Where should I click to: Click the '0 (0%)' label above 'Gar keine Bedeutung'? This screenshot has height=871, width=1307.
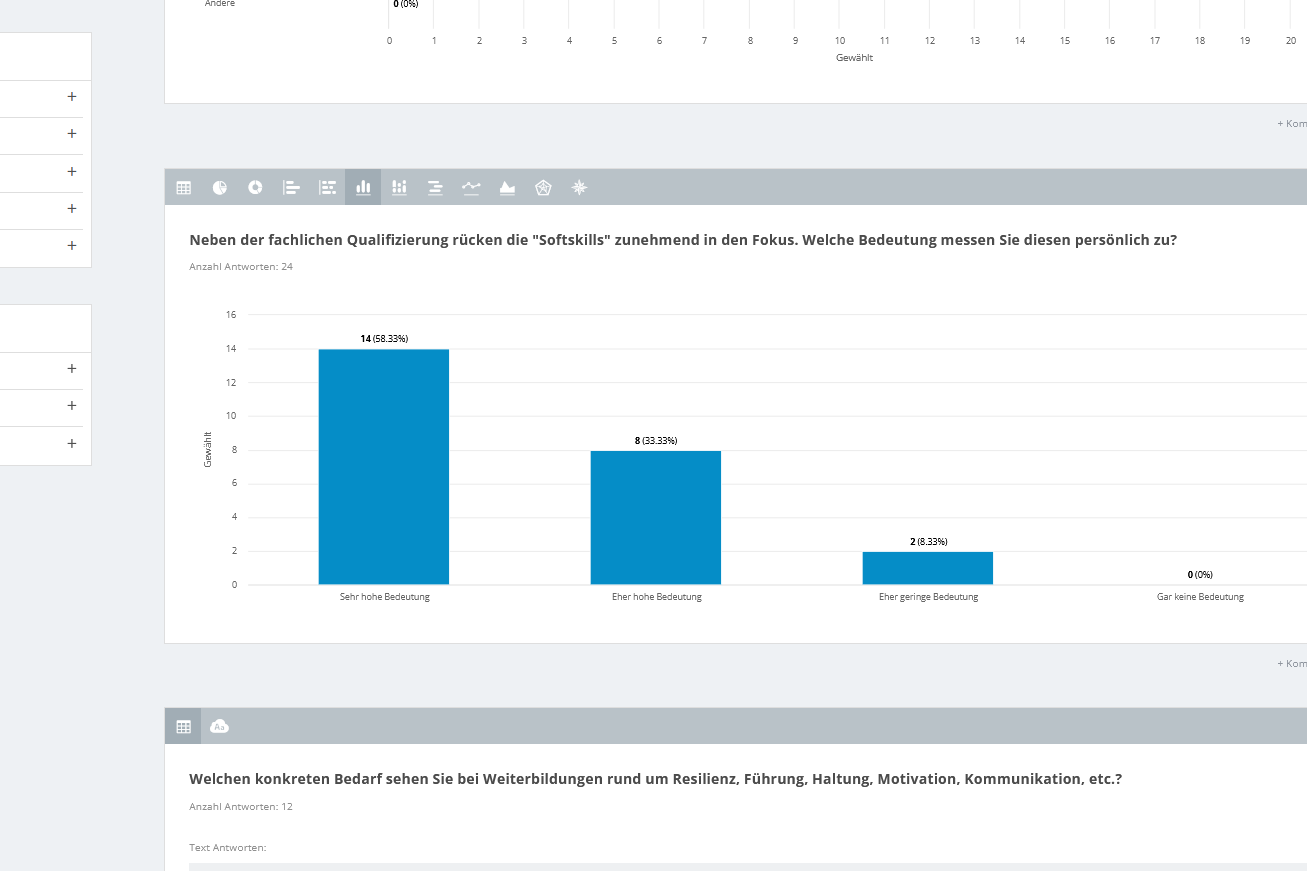1200,575
